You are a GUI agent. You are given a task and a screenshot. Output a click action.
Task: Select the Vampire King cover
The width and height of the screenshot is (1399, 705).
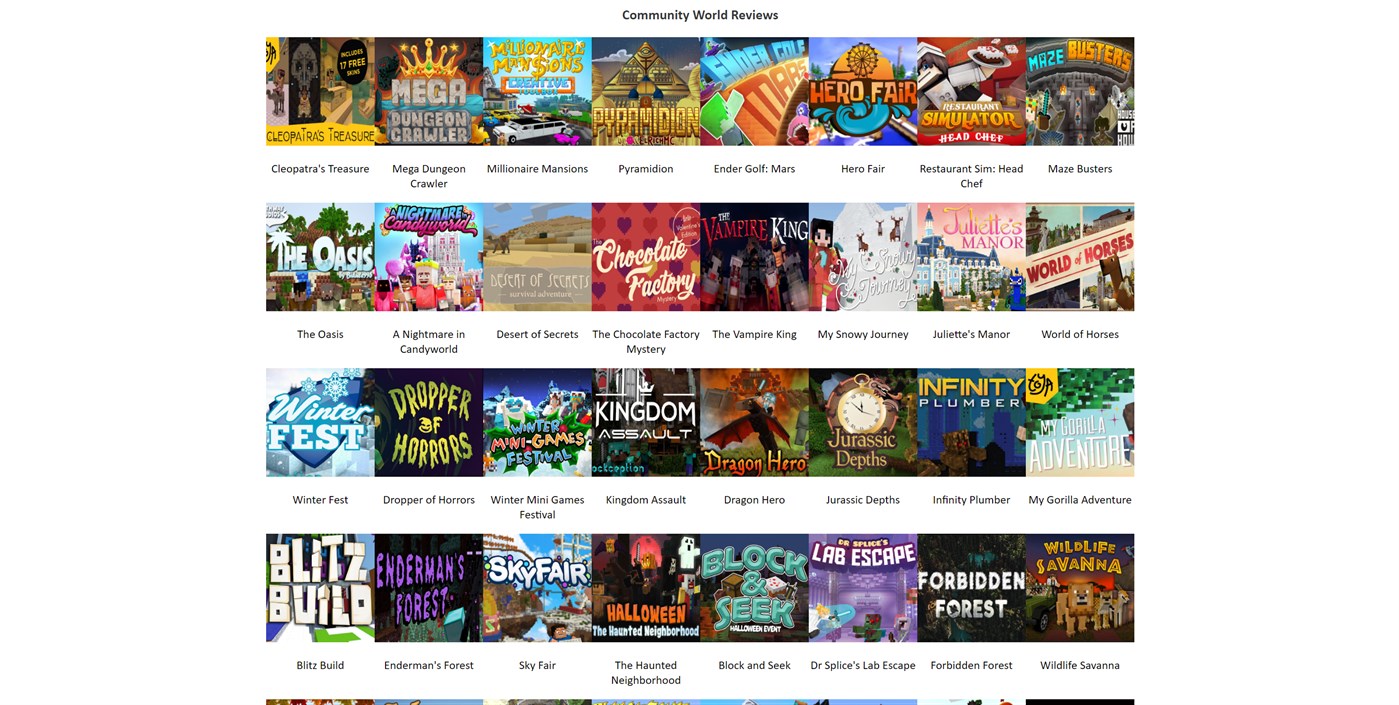754,257
